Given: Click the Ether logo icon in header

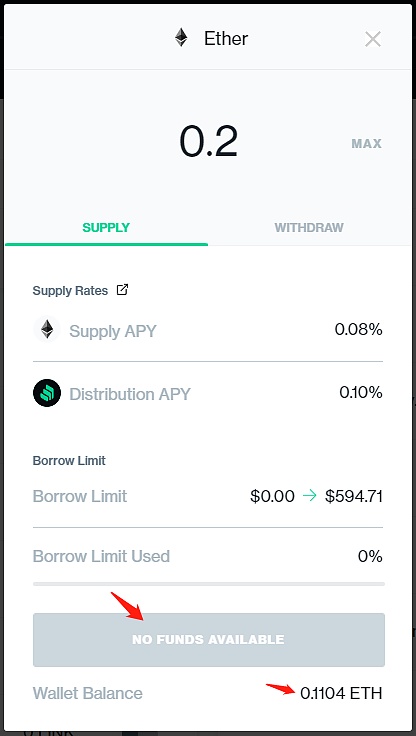Looking at the screenshot, I should 181,38.
